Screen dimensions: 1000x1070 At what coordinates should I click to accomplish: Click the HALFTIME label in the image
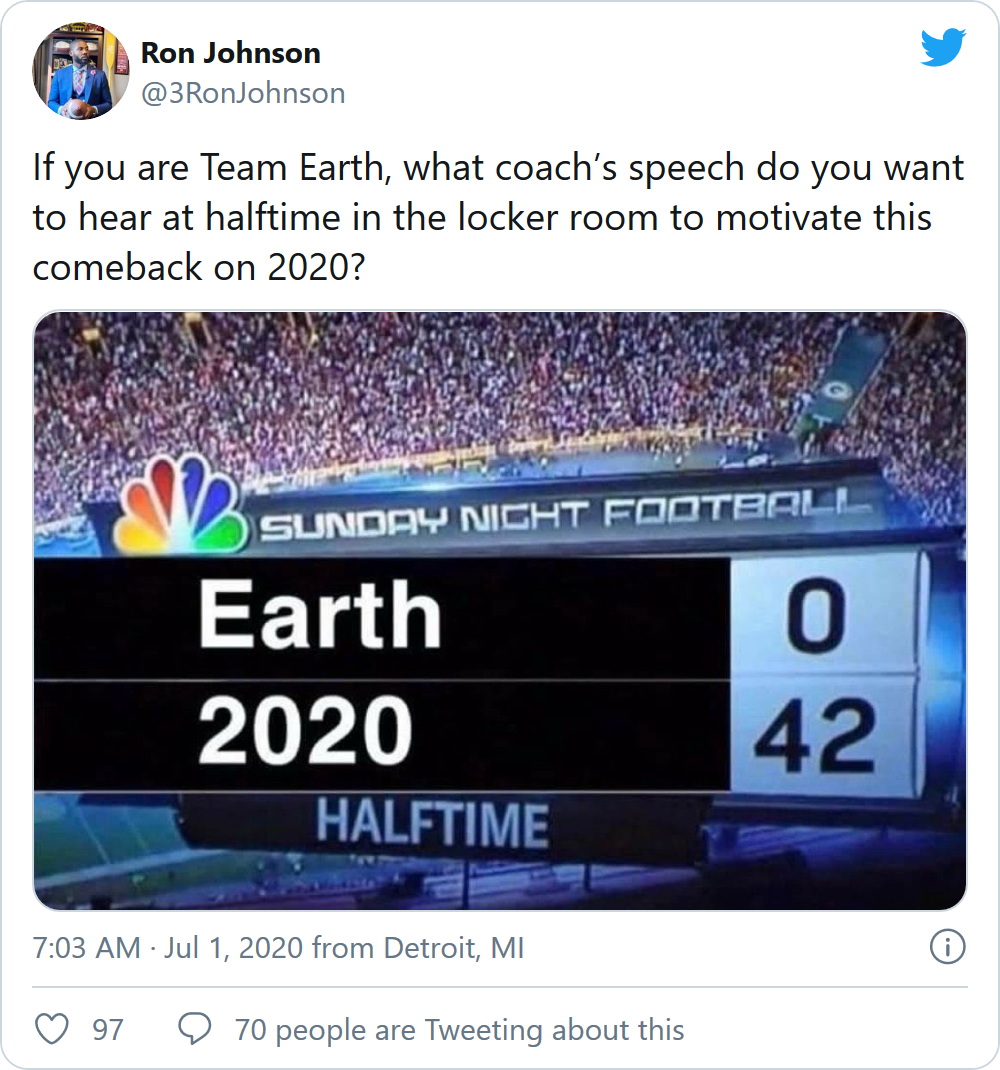[432, 824]
